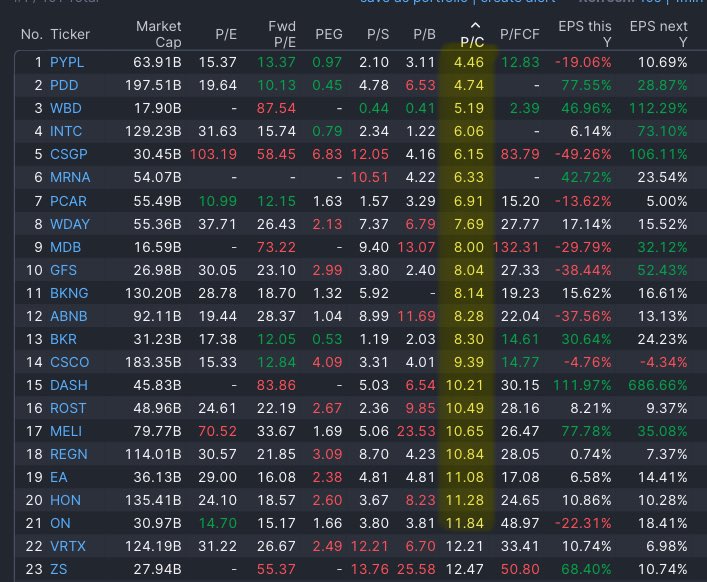Viewport: 707px width, 582px height.
Task: Click PCAR P/E value 10.99
Action: (x=218, y=201)
